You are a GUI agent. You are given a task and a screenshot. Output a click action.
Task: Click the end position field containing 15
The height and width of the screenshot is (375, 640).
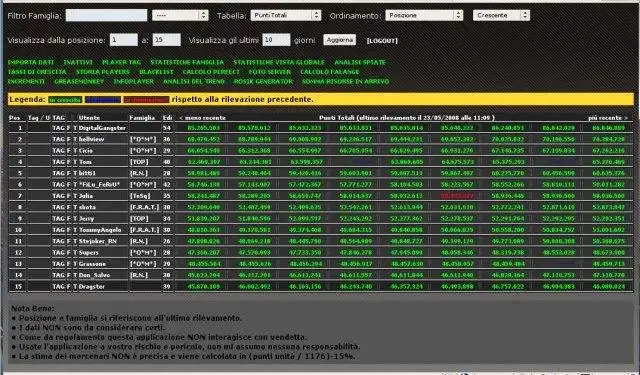tap(167, 40)
